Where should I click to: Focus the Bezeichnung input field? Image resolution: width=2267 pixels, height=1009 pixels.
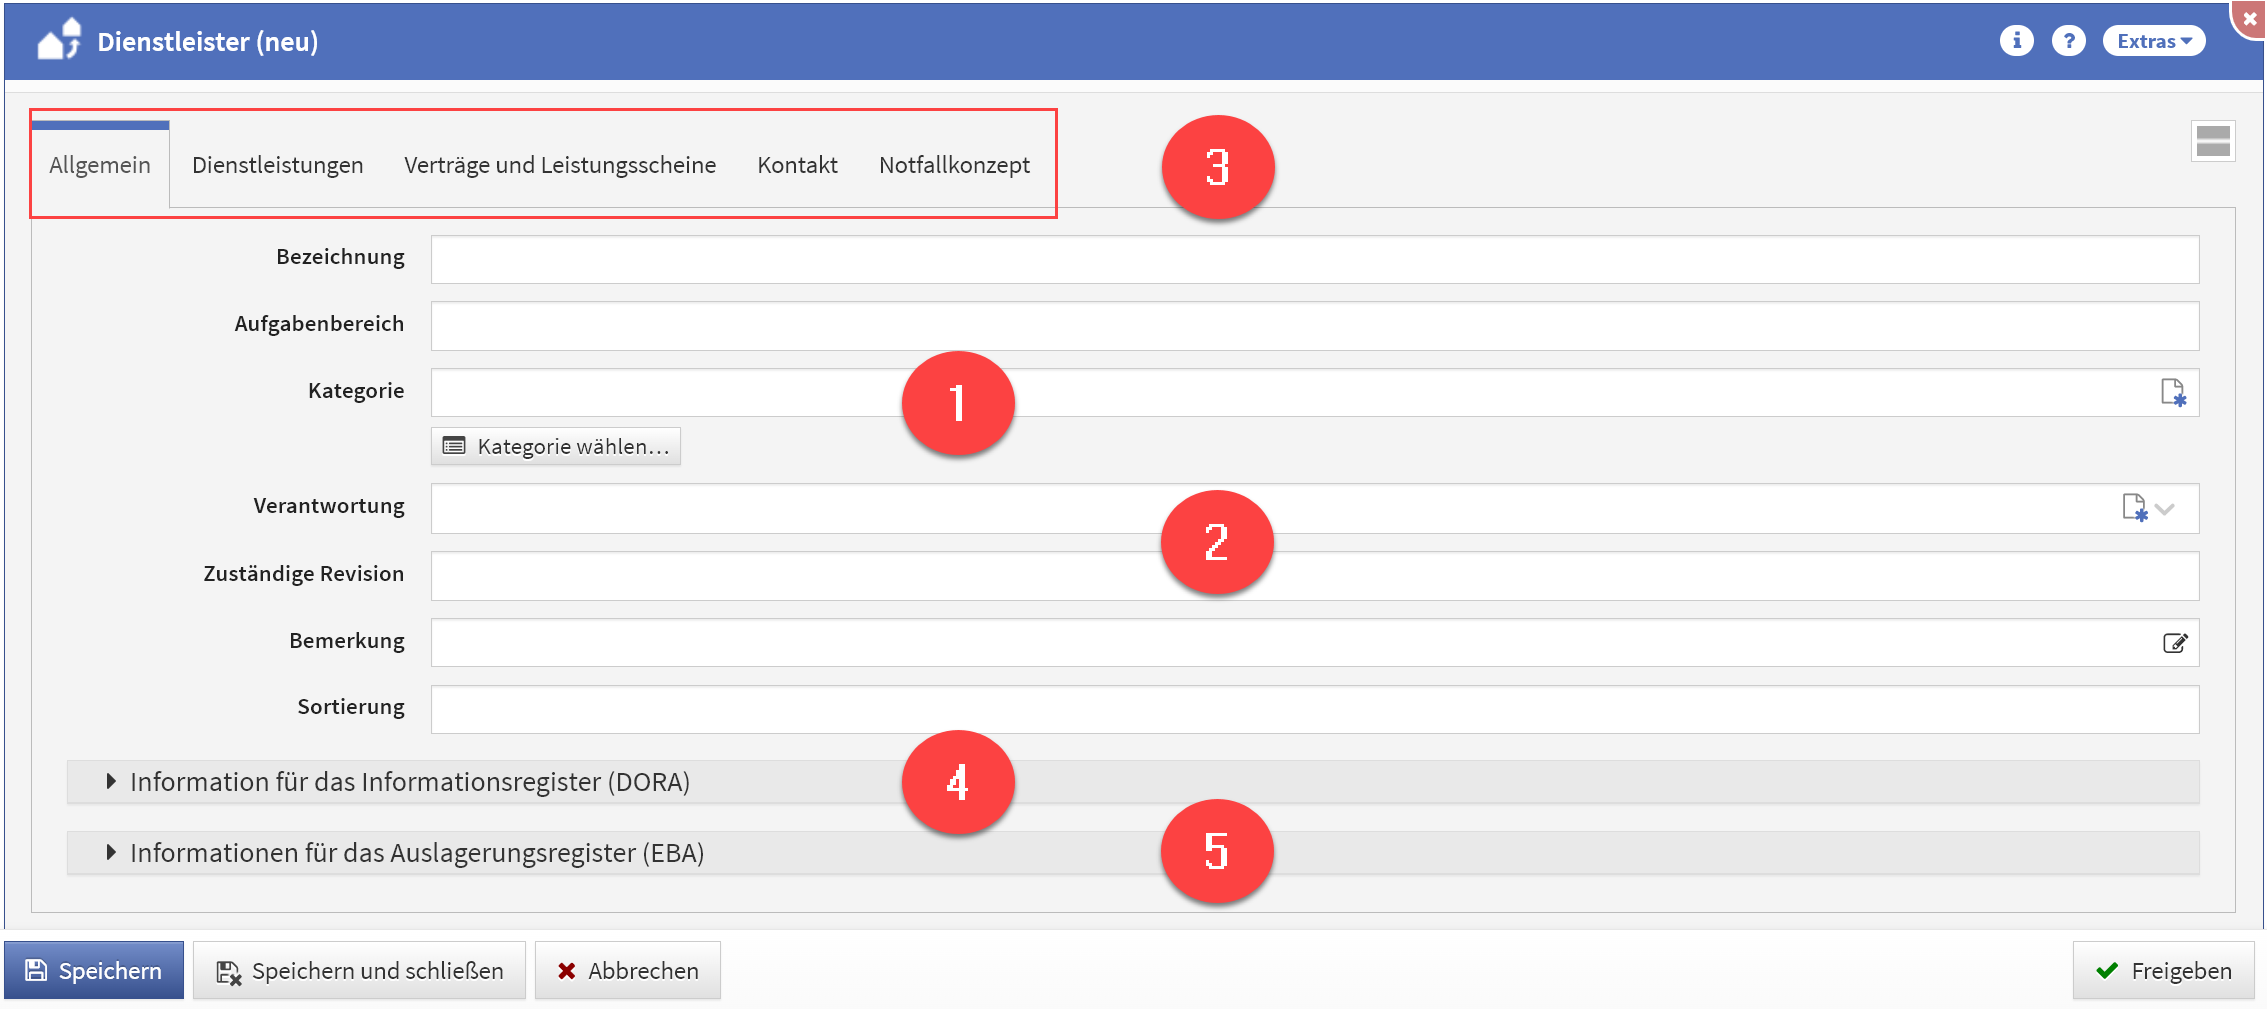[x=1314, y=259]
